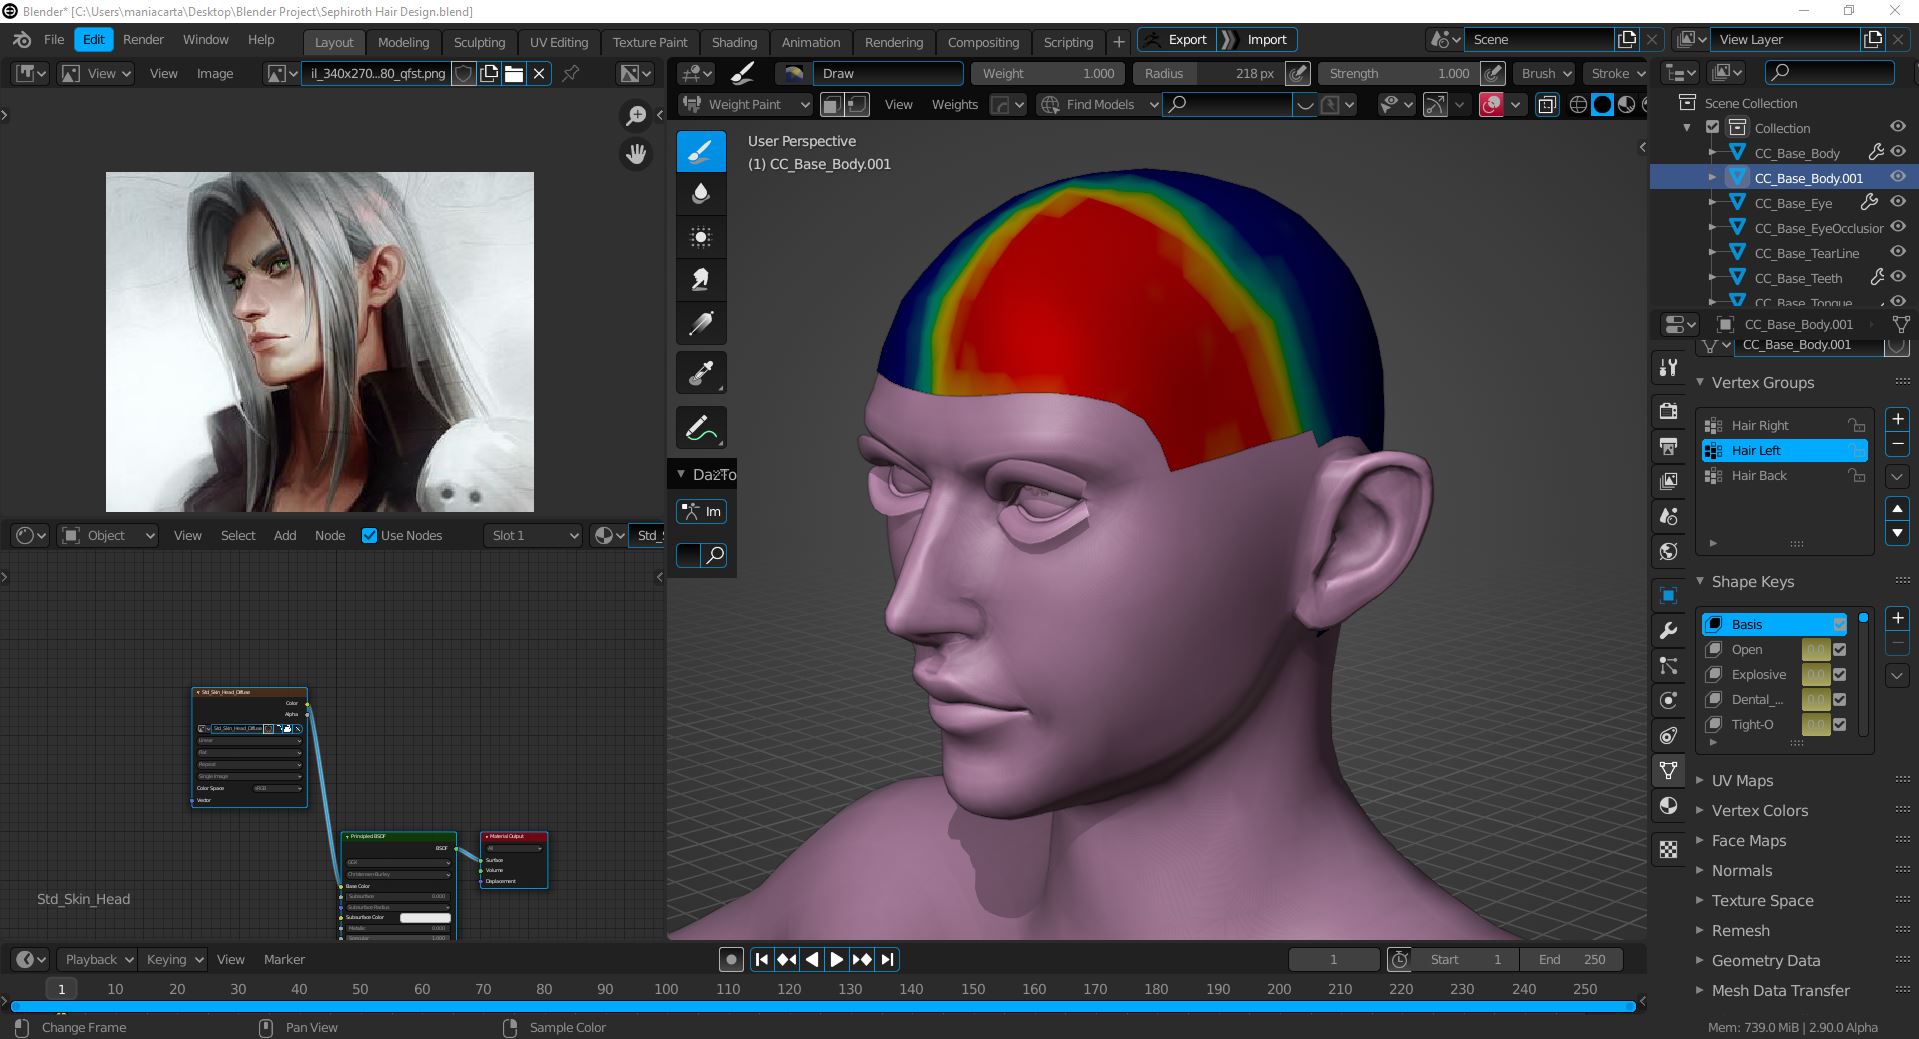1919x1039 pixels.
Task: Open the Slot 1 material dropdown
Action: coord(533,535)
